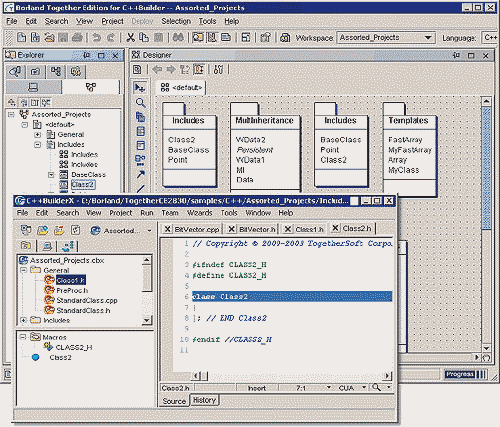This screenshot has width=500, height=427.
Task: Select PreProc.h in project tree
Action: point(72,290)
